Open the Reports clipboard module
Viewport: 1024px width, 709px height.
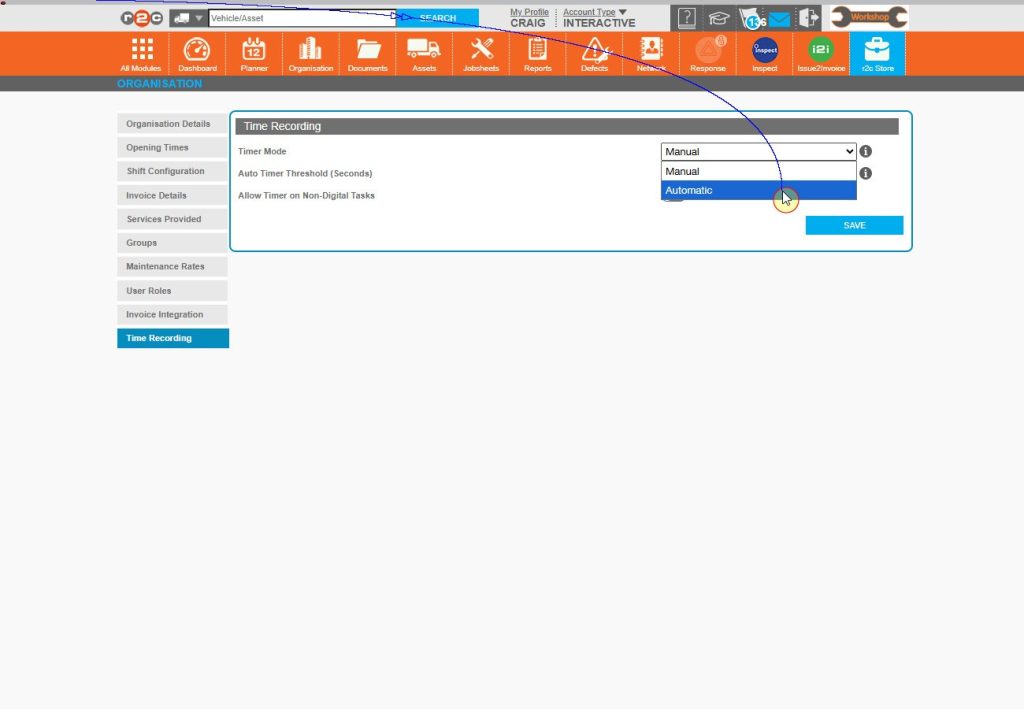tap(537, 54)
